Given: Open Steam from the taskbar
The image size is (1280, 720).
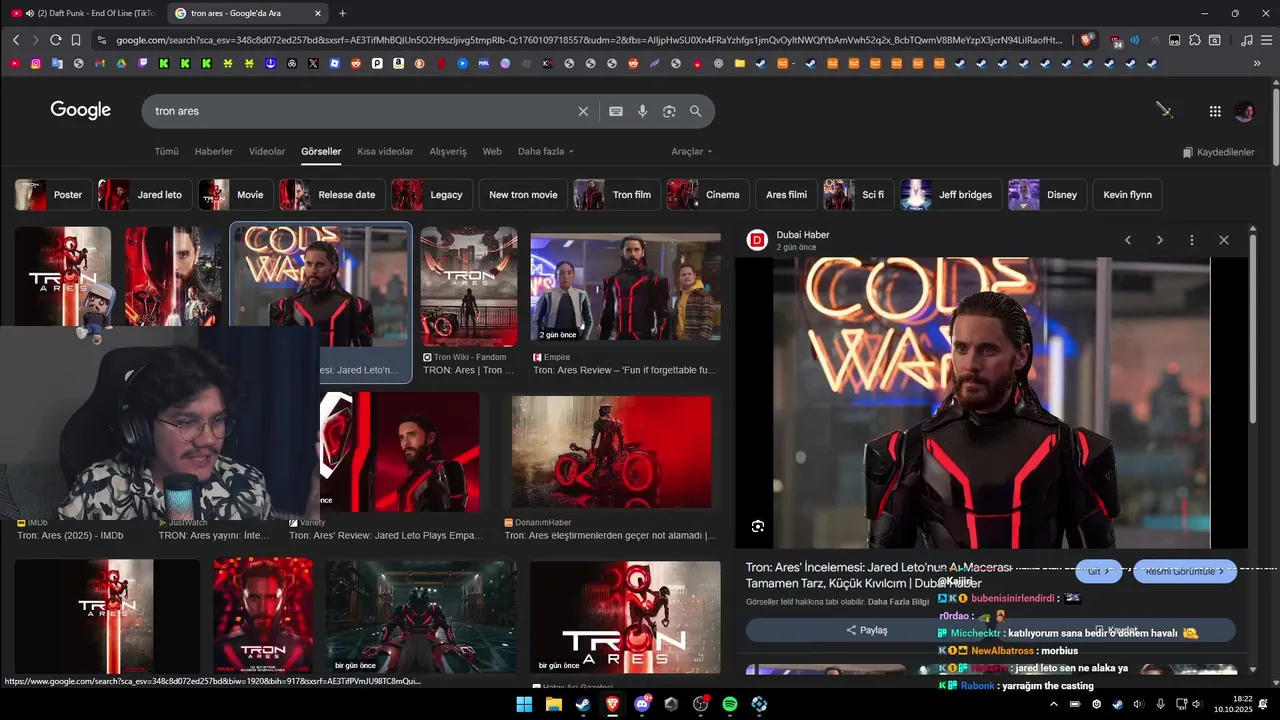Looking at the screenshot, I should pos(582,704).
